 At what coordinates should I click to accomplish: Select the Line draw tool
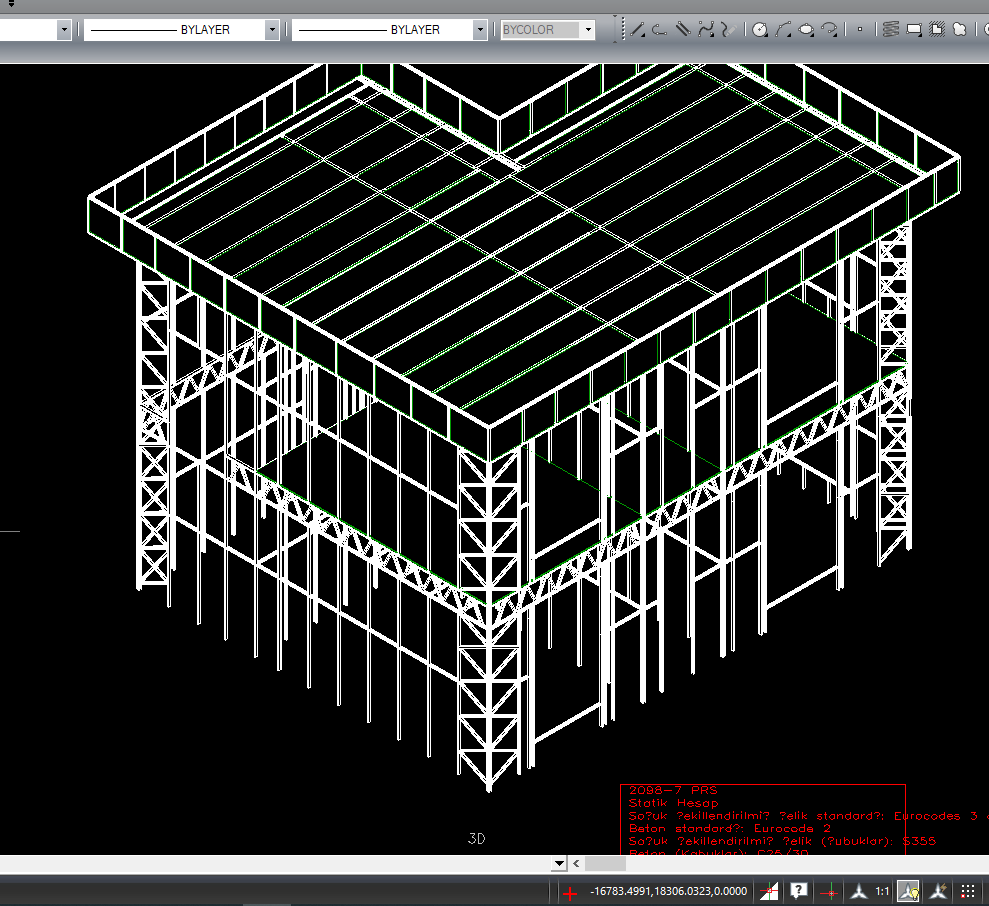637,30
